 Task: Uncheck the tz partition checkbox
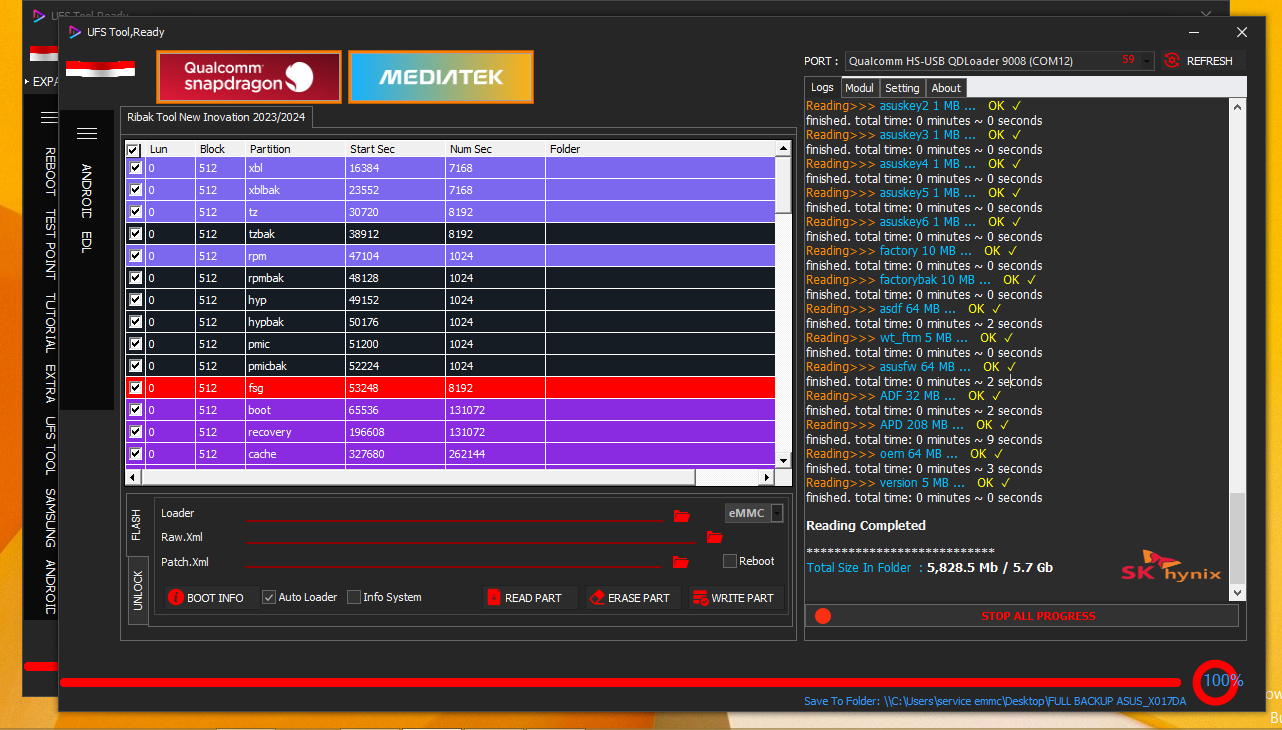coord(135,212)
